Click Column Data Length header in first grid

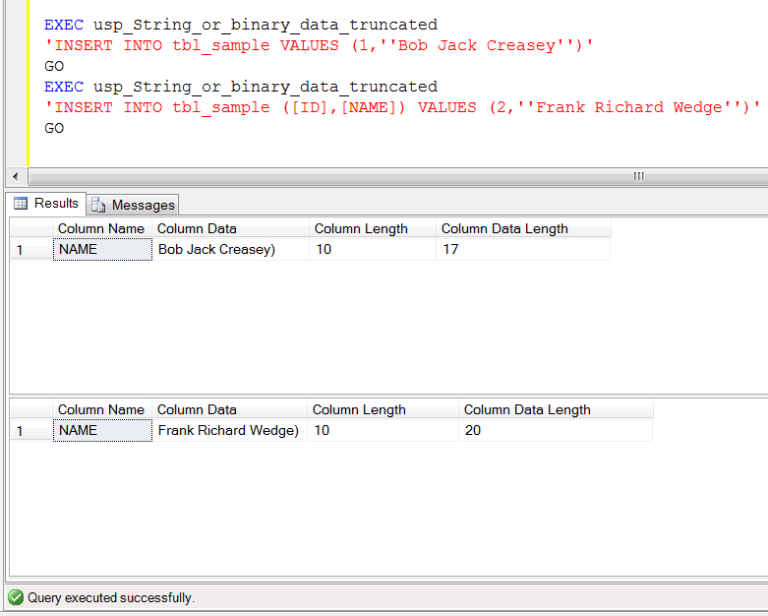click(x=524, y=229)
